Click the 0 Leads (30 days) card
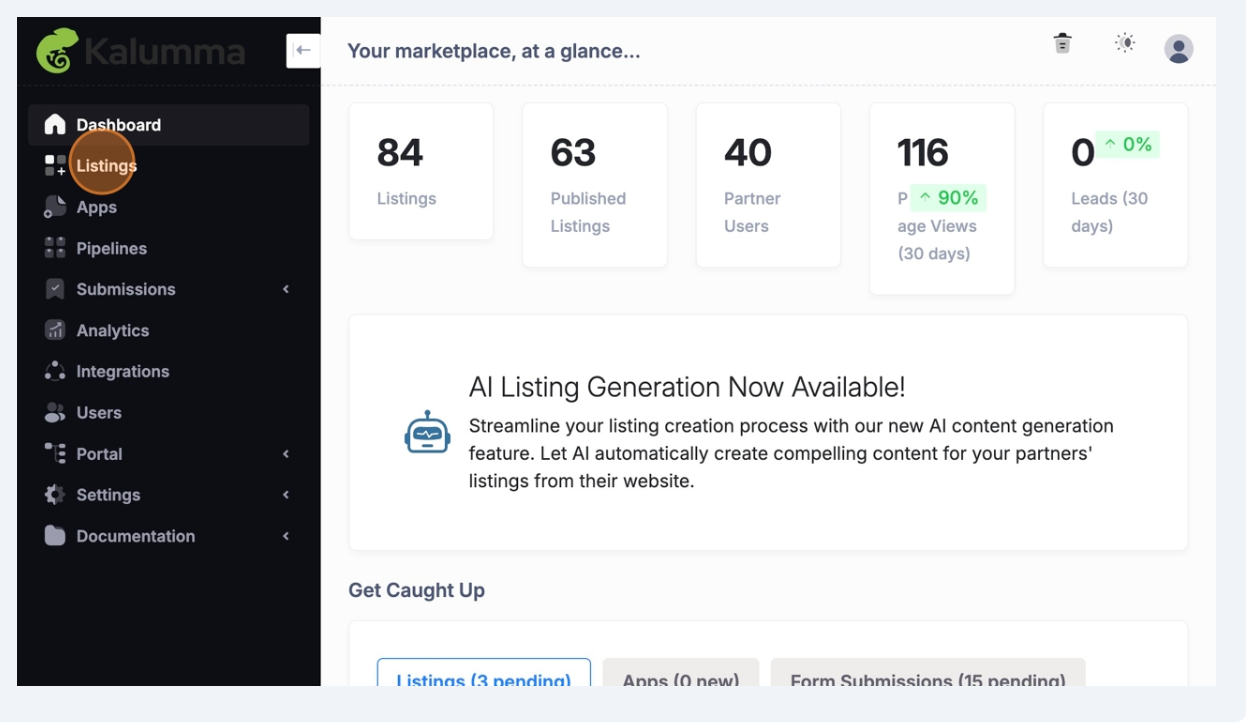Image resolution: width=1246 pixels, height=724 pixels. [x=1116, y=185]
